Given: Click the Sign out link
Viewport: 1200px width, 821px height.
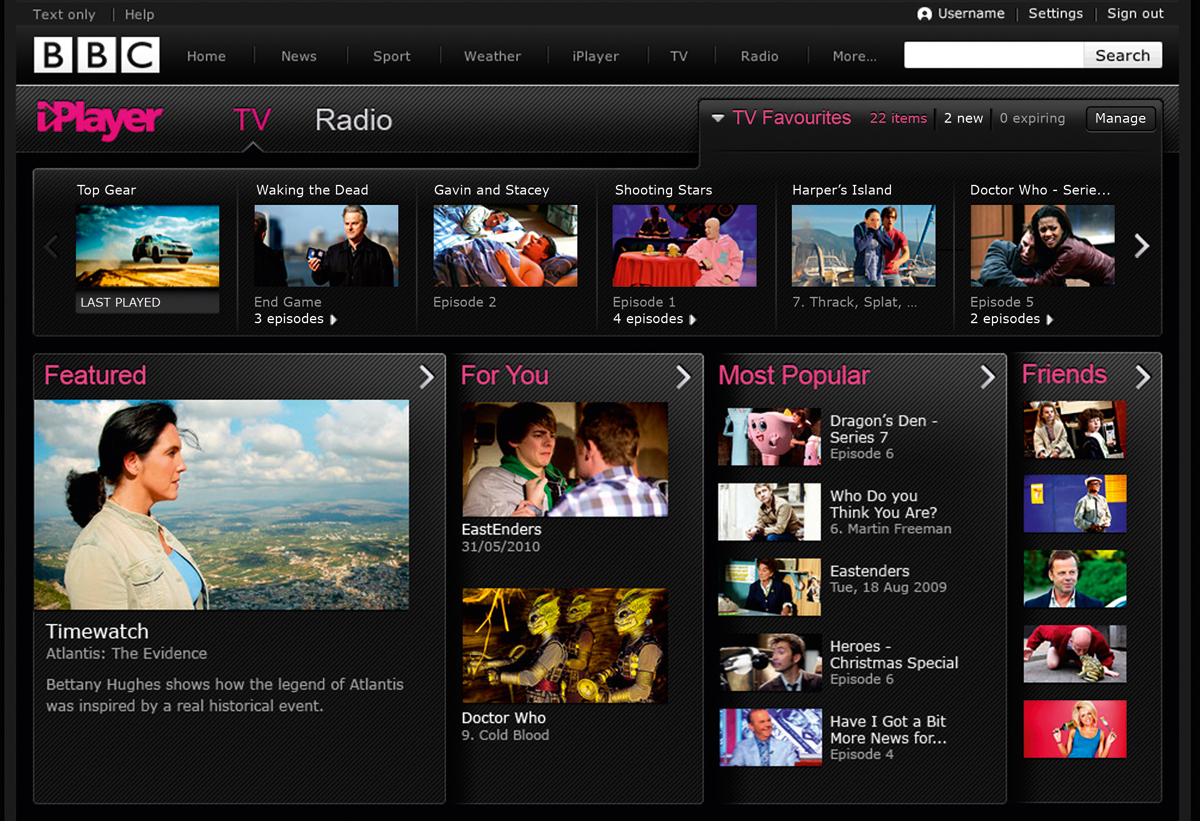Looking at the screenshot, I should [1134, 14].
